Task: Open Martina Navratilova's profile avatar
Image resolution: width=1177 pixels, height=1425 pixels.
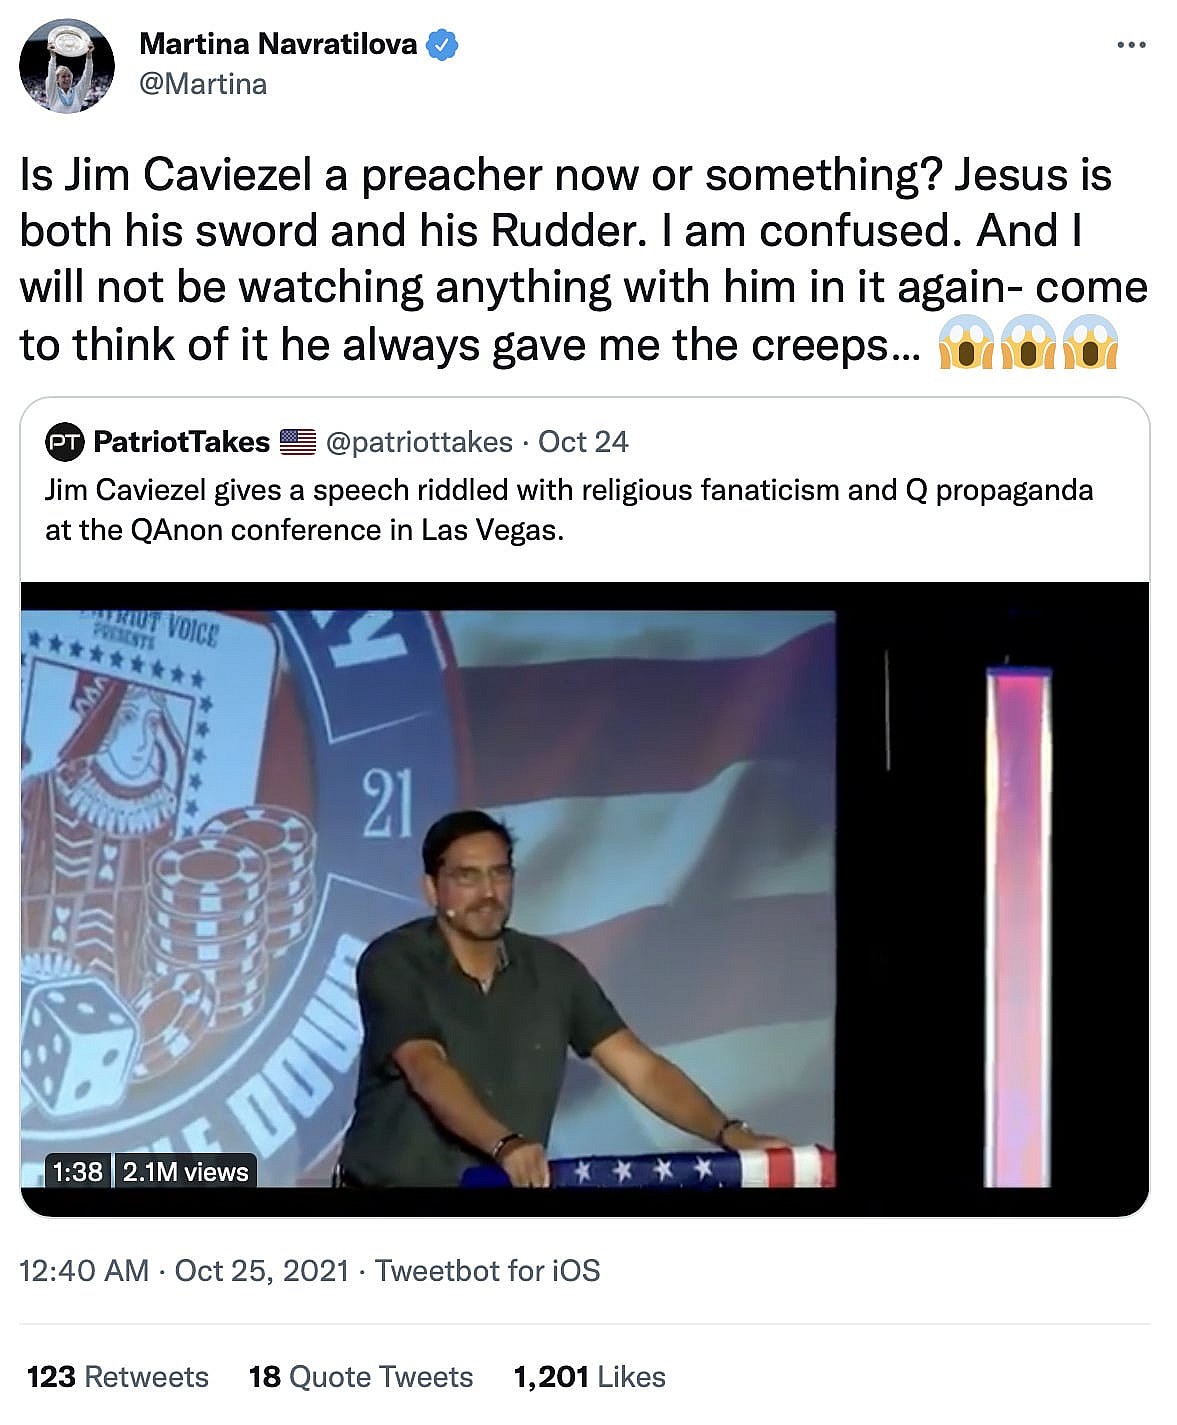Action: (67, 65)
